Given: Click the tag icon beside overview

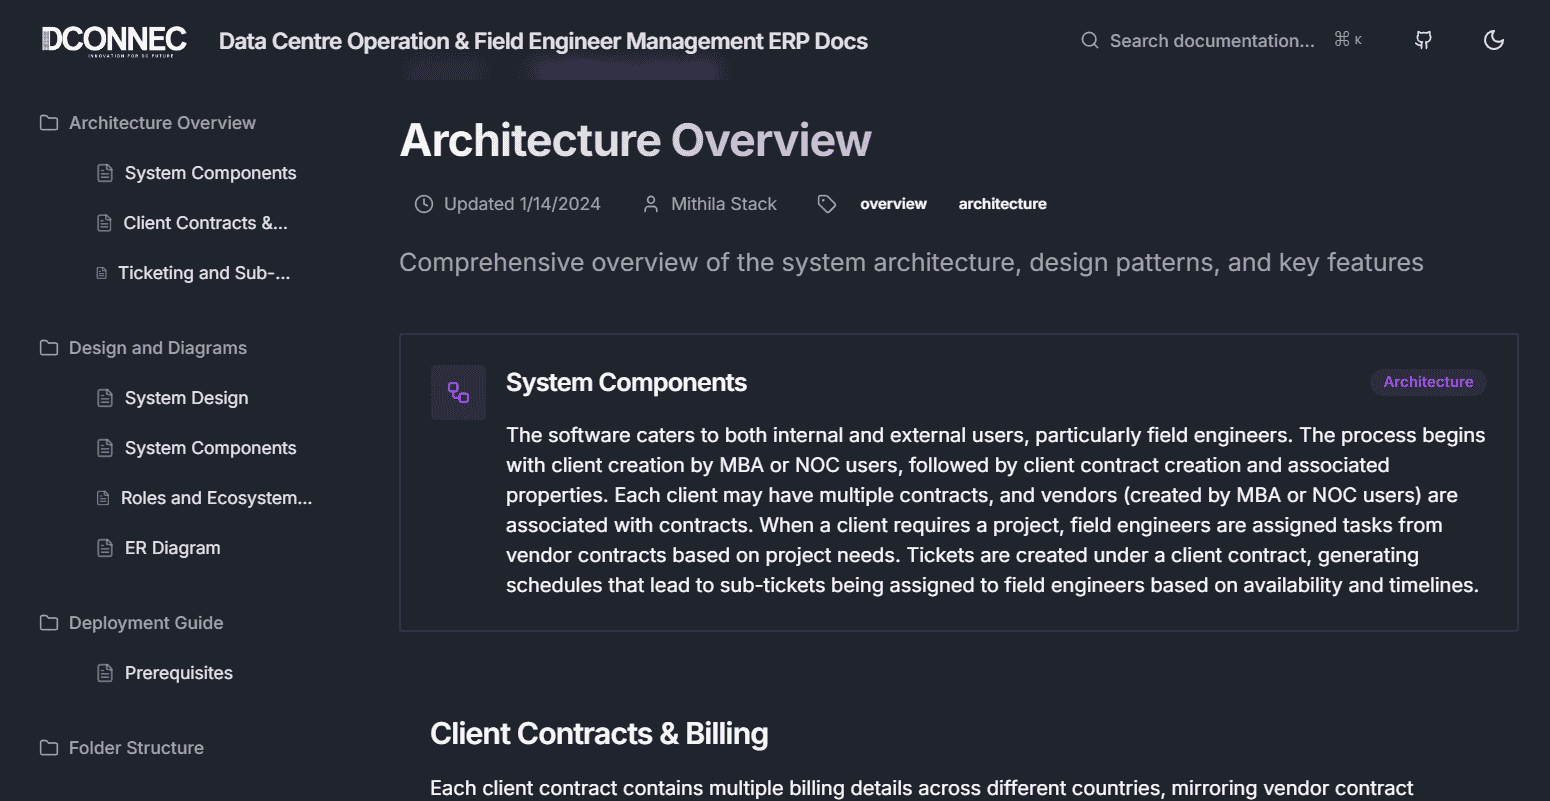Looking at the screenshot, I should [x=826, y=204].
